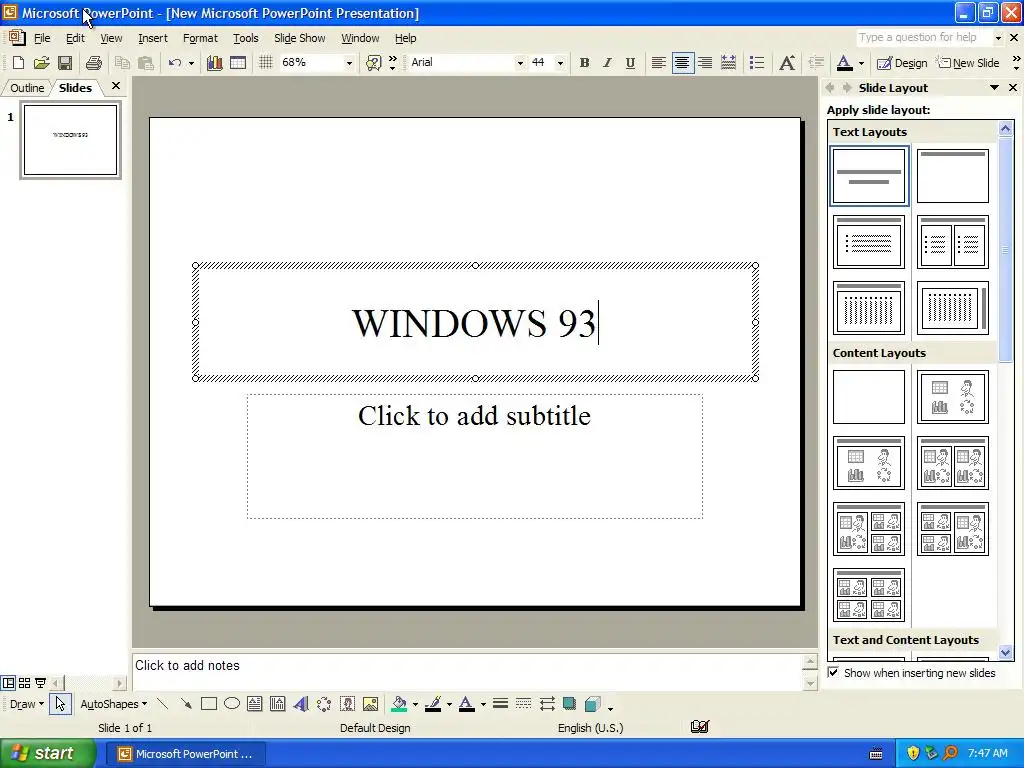Start Slide Show from current slide icon
The height and width of the screenshot is (768, 1024).
coord(40,683)
